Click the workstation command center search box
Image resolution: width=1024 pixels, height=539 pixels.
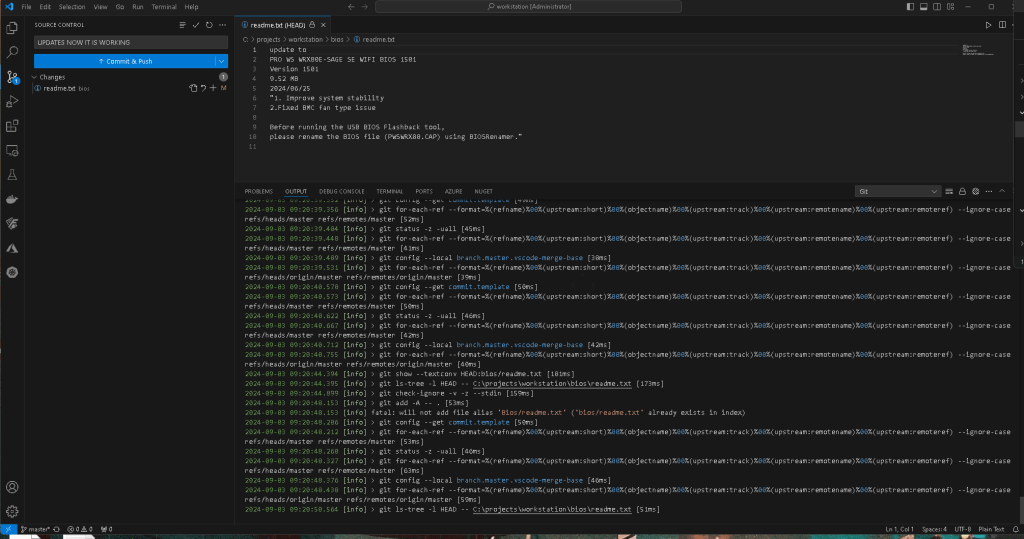click(x=528, y=7)
